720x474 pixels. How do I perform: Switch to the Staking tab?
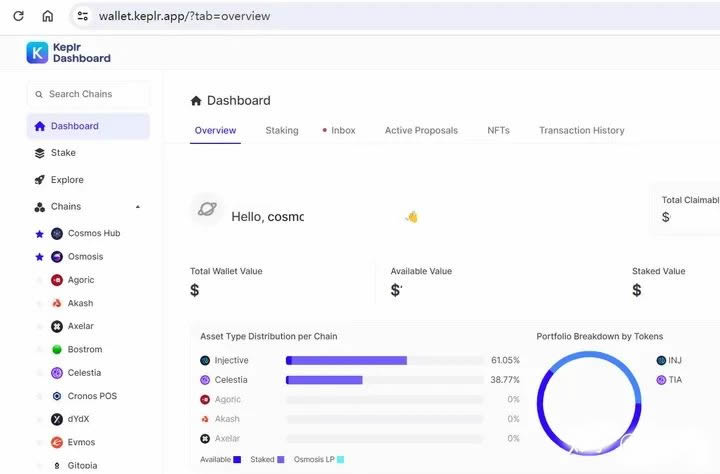(282, 130)
